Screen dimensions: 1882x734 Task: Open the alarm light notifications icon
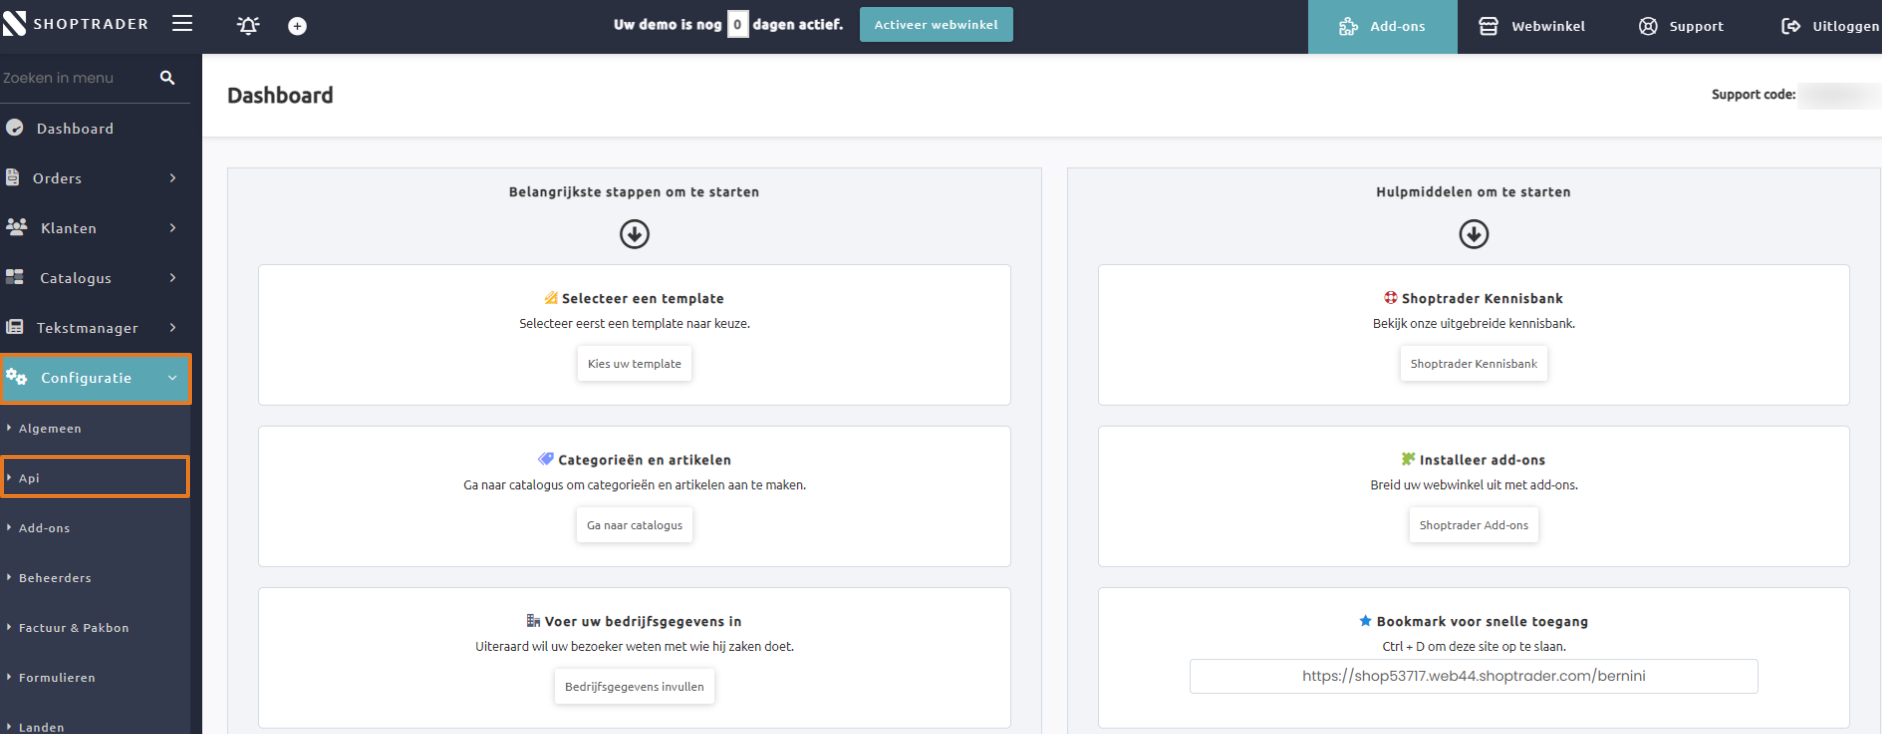click(248, 26)
